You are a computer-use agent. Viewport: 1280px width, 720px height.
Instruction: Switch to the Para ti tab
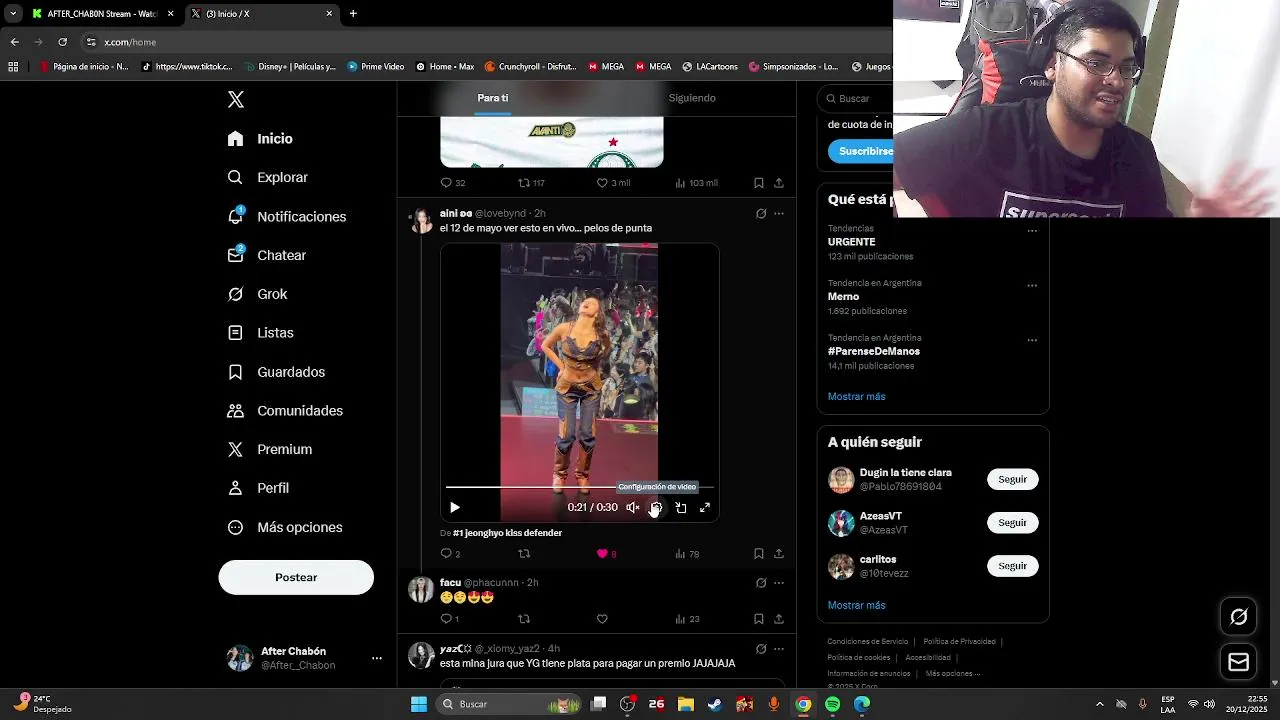pyautogui.click(x=492, y=98)
